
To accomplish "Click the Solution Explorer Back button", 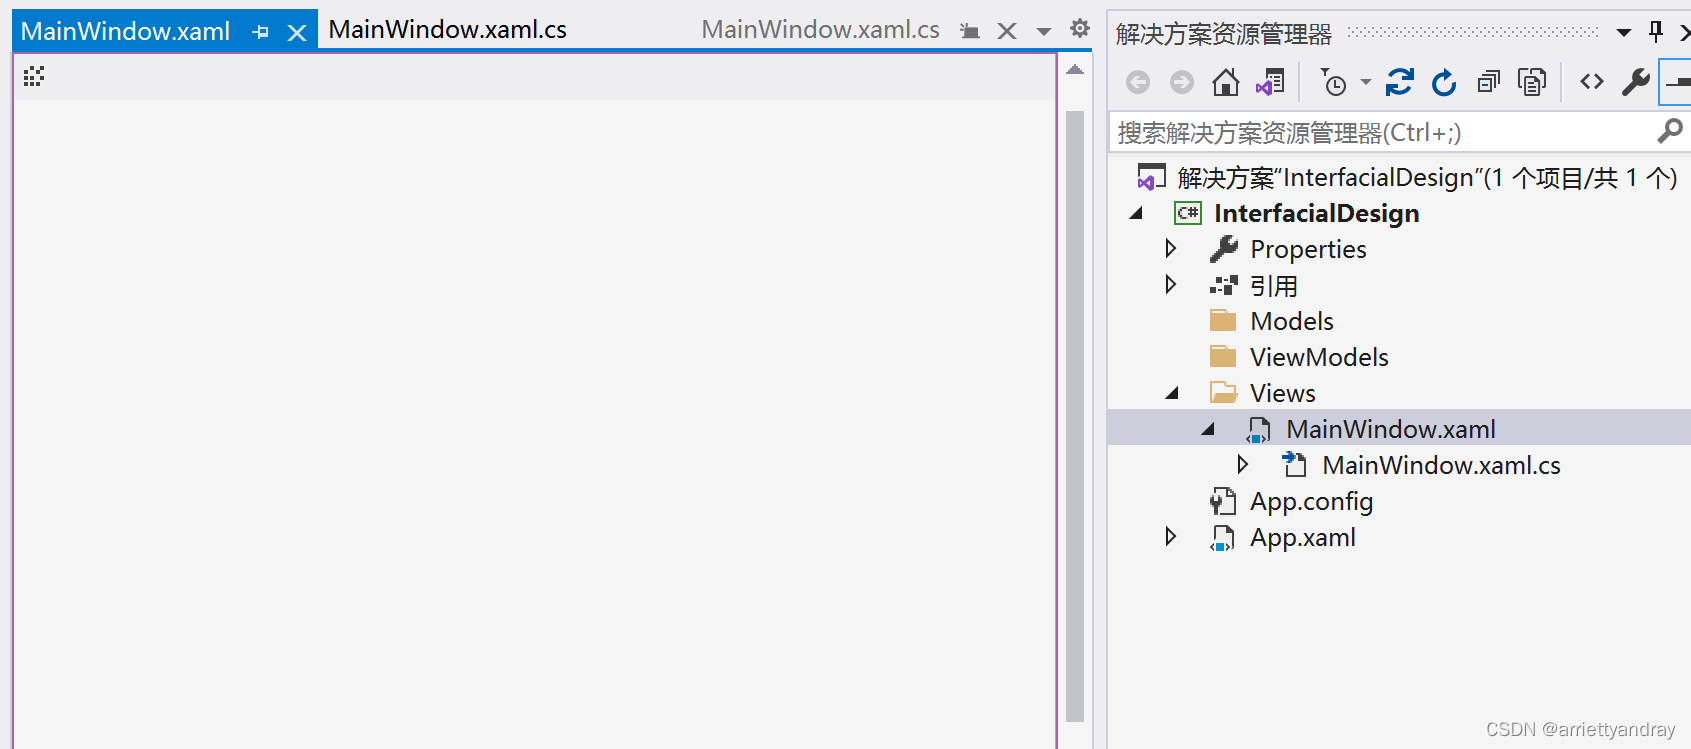I will tap(1138, 82).
